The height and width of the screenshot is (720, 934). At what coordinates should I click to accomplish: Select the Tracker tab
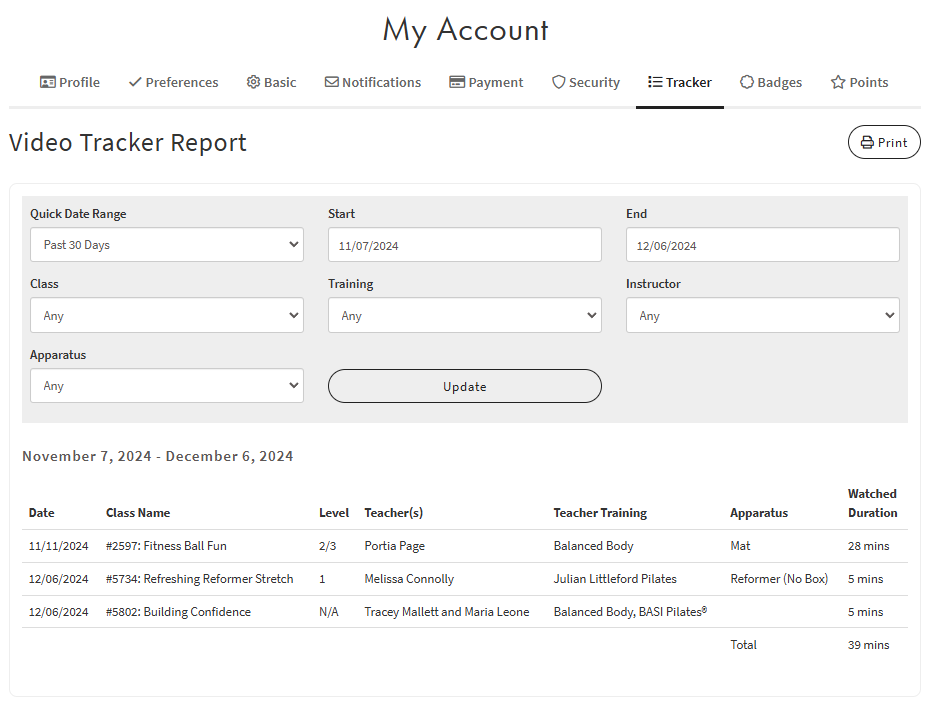[680, 82]
